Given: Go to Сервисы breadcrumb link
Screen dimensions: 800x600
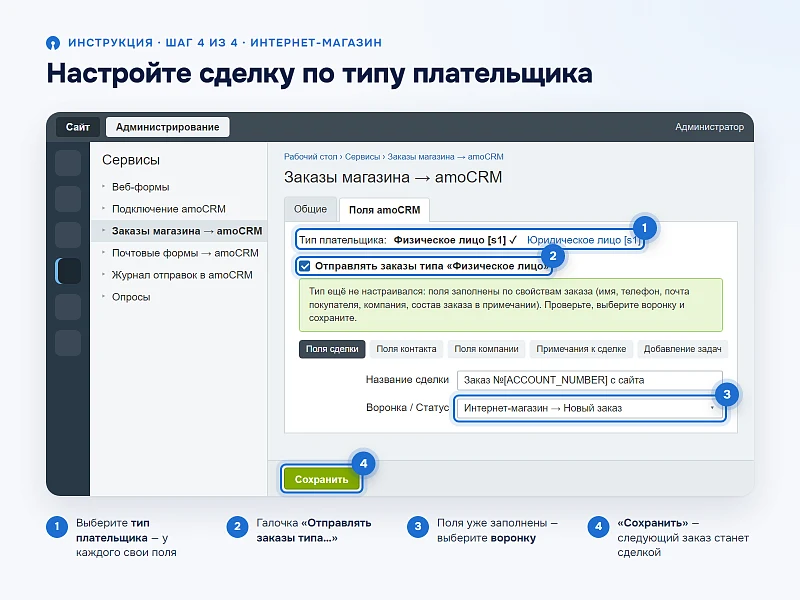Looking at the screenshot, I should [362, 157].
